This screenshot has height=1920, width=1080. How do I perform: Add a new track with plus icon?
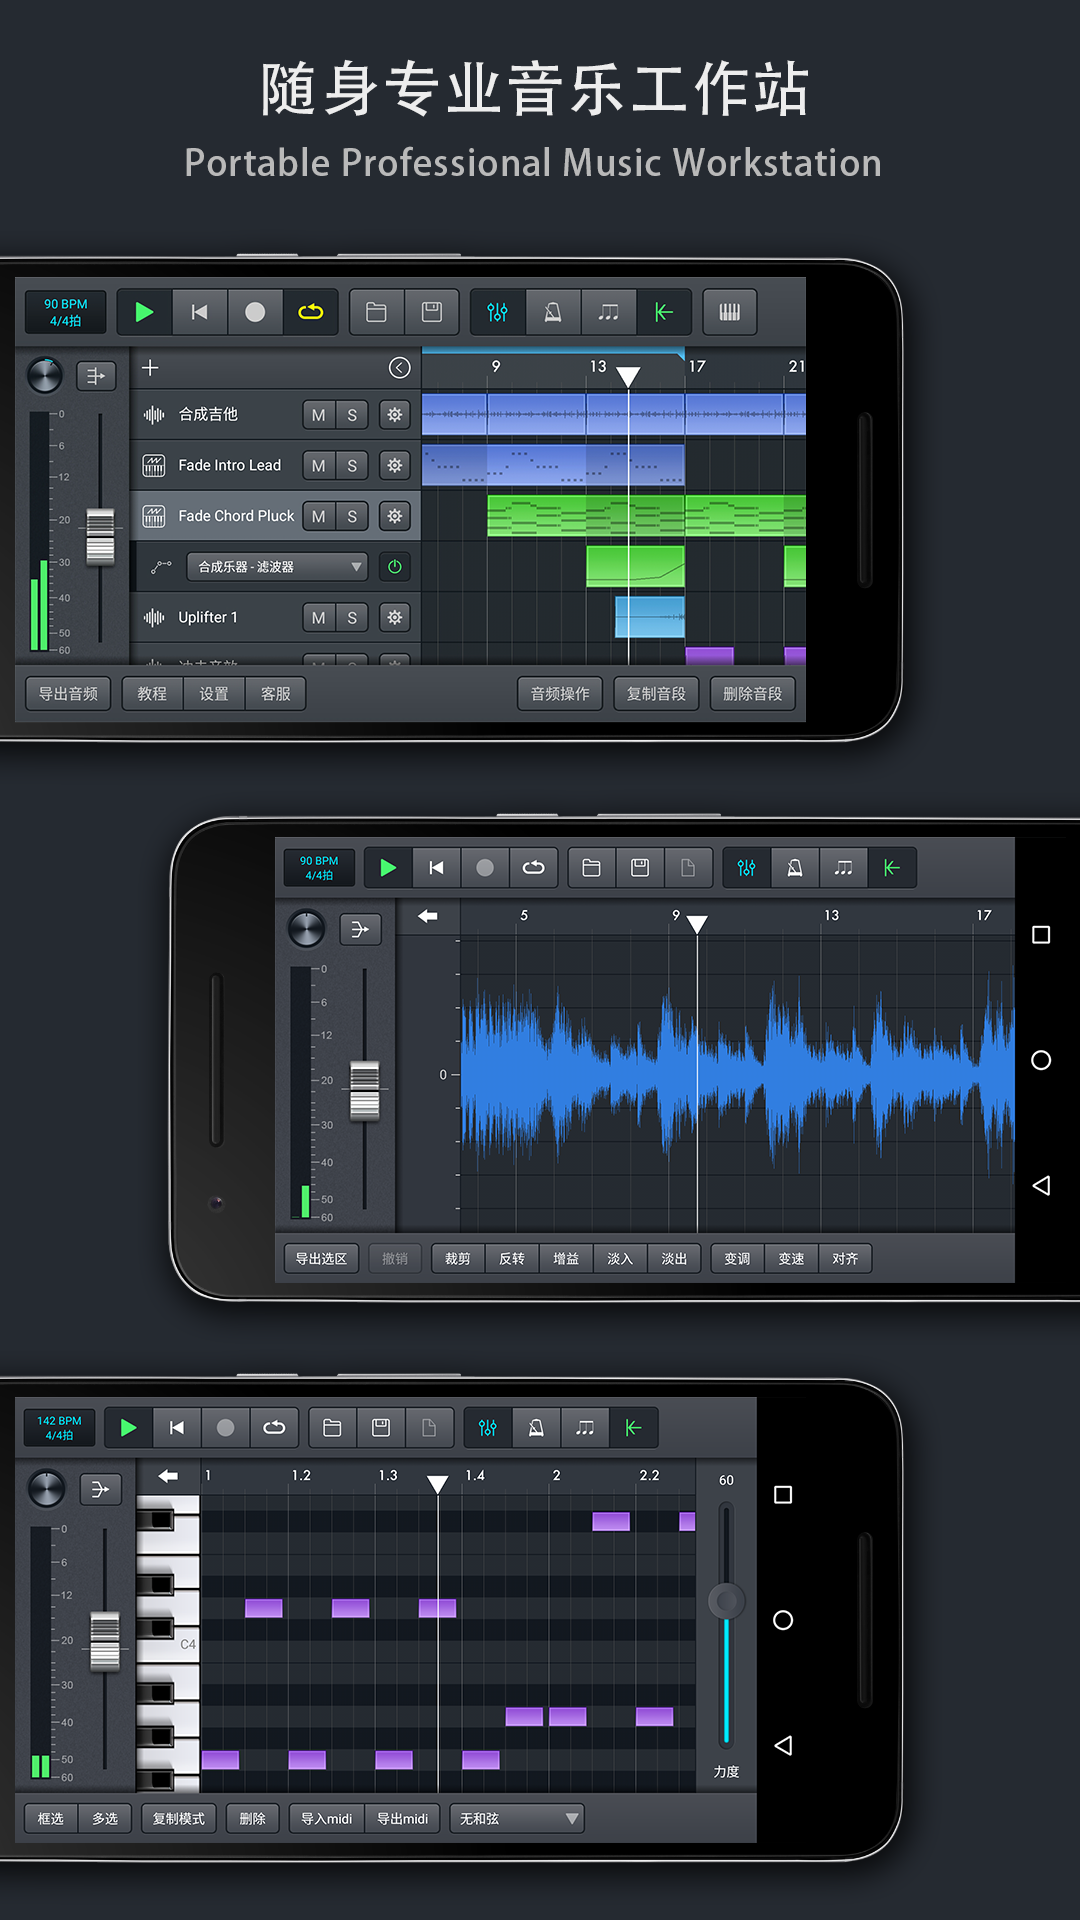150,368
